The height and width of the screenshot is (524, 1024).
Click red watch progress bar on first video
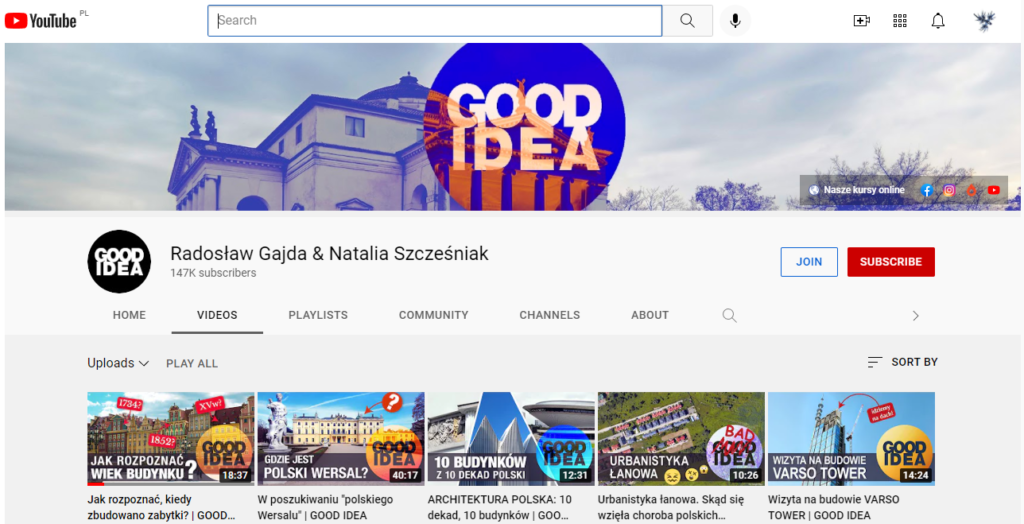96,484
